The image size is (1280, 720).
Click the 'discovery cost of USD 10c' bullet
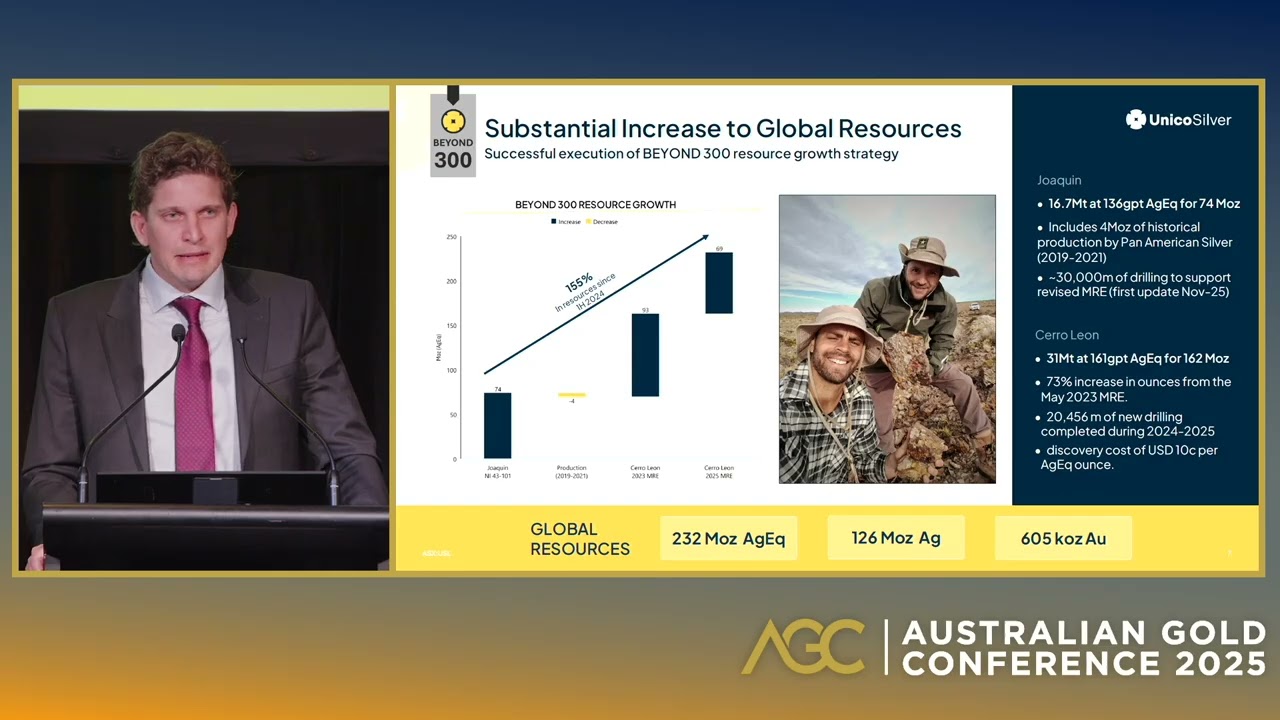point(1127,458)
